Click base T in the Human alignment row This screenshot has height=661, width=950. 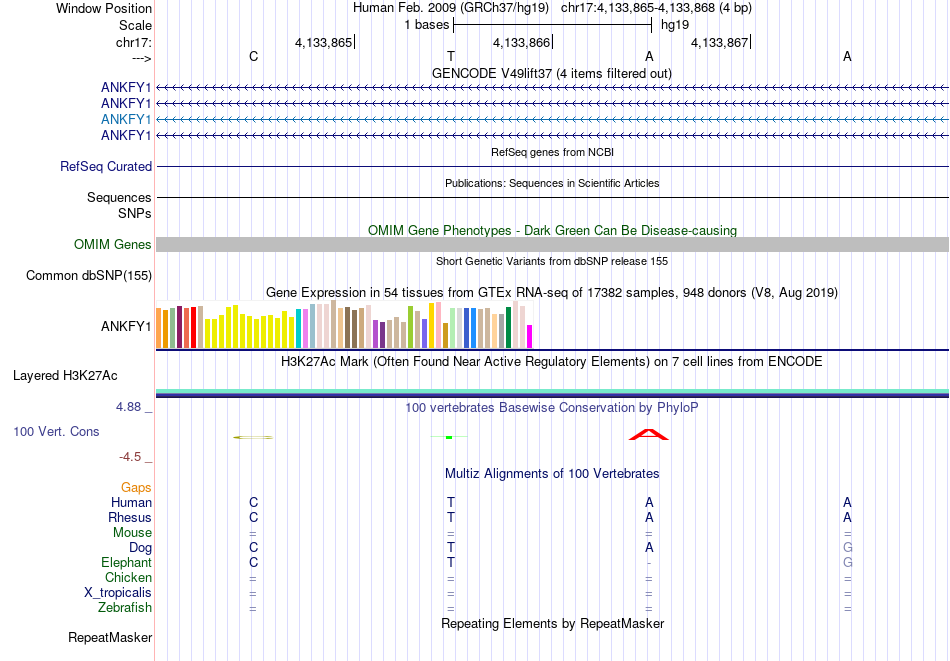pos(451,502)
